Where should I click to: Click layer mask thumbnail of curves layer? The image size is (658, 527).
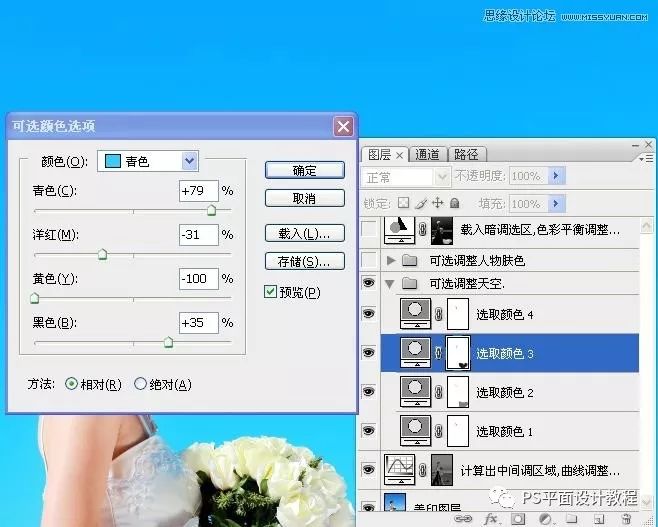point(442,470)
